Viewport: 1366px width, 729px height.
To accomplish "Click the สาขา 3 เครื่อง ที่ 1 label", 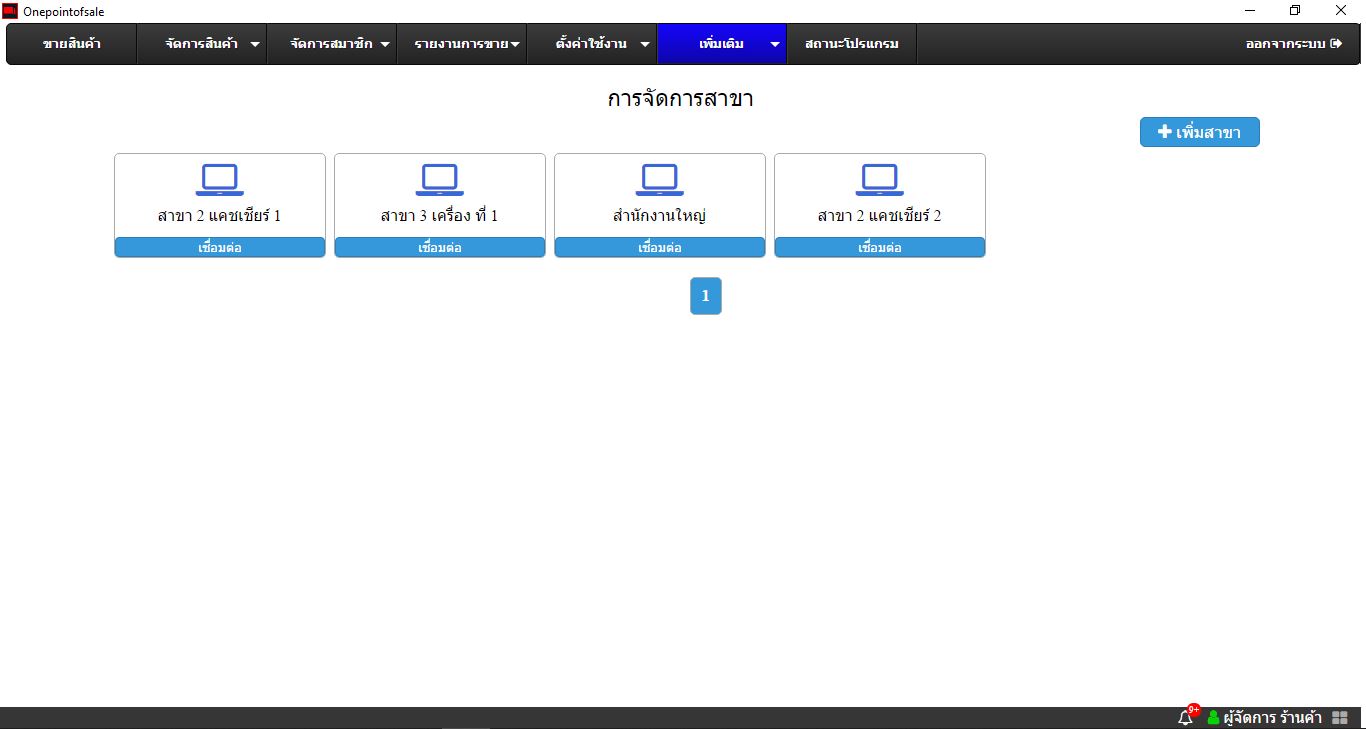I will [x=440, y=216].
